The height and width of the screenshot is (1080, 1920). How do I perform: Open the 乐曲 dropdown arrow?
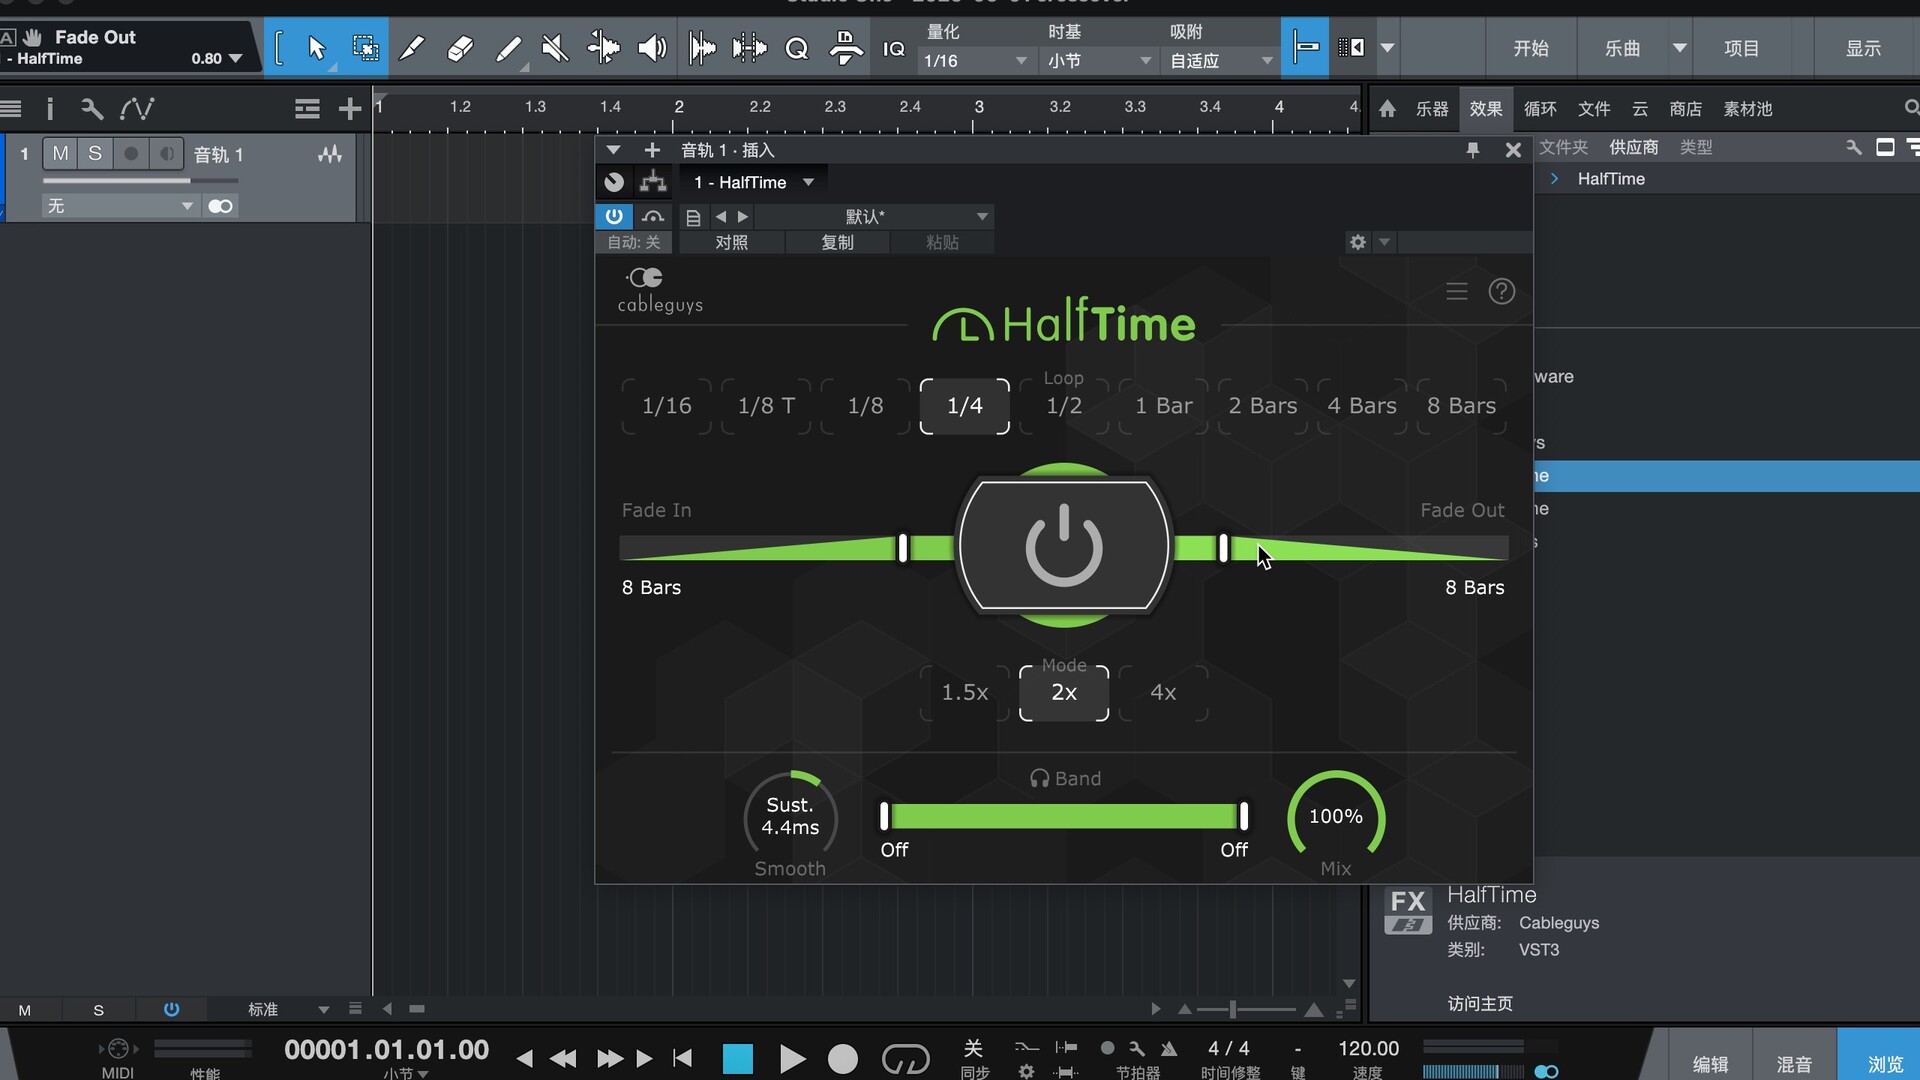(1680, 48)
